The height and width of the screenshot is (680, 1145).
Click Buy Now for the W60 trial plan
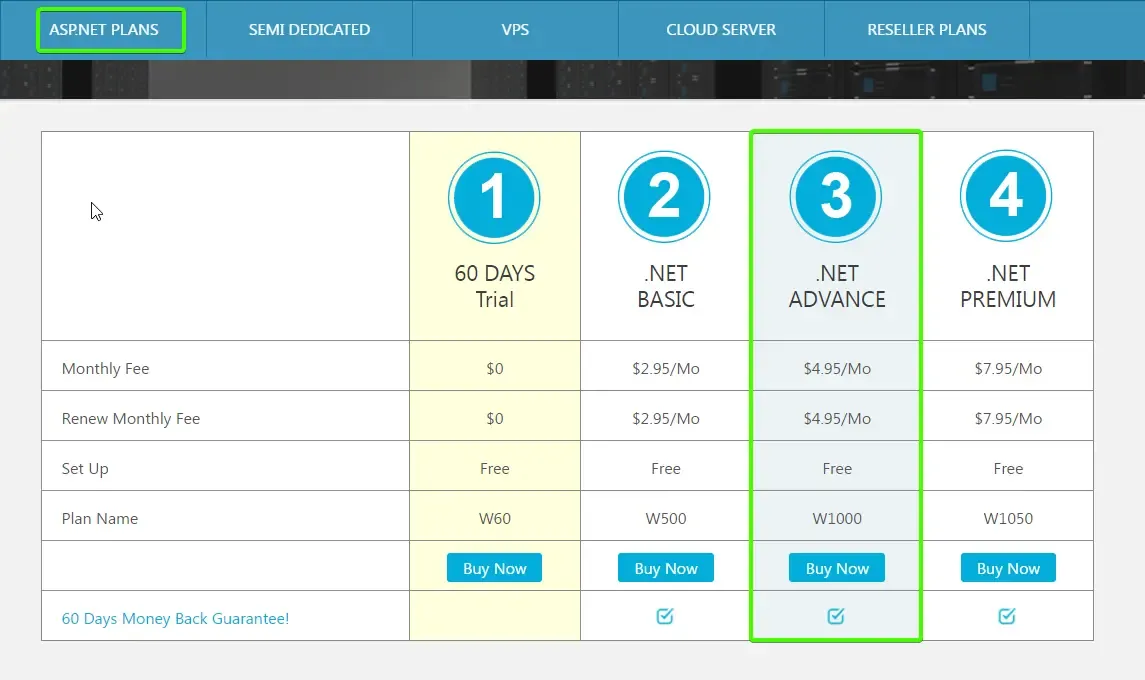tap(494, 567)
